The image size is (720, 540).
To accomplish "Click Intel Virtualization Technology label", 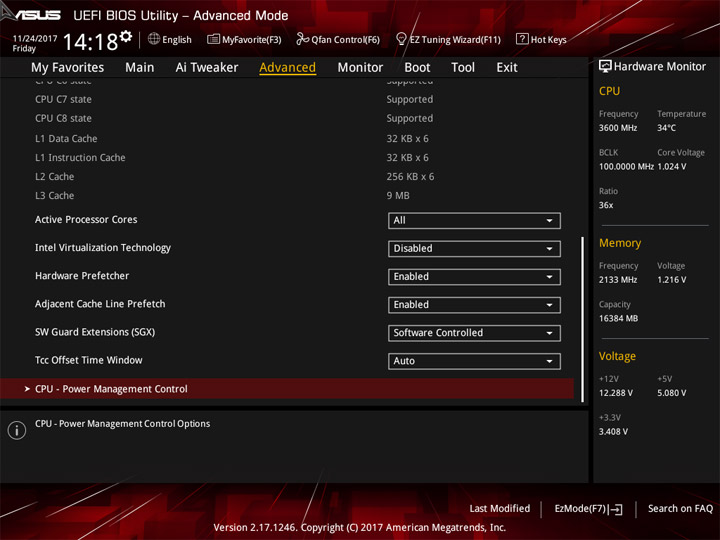I will click(x=103, y=248).
